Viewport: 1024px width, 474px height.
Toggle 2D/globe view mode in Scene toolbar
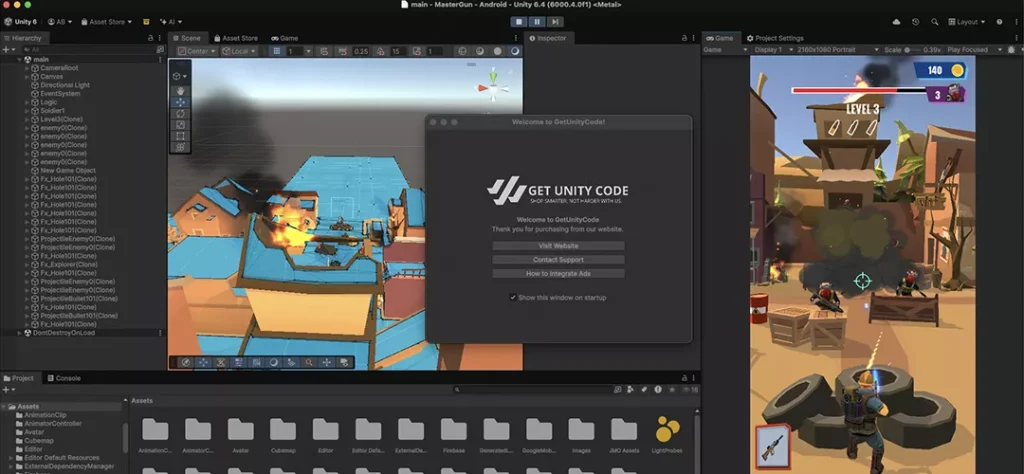(462, 51)
